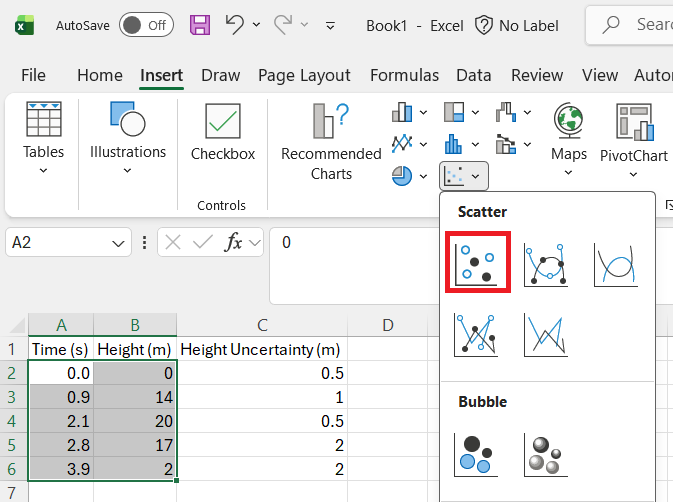Insert a 2-D Bubble chart
The height and width of the screenshot is (502, 673).
pyautogui.click(x=476, y=455)
